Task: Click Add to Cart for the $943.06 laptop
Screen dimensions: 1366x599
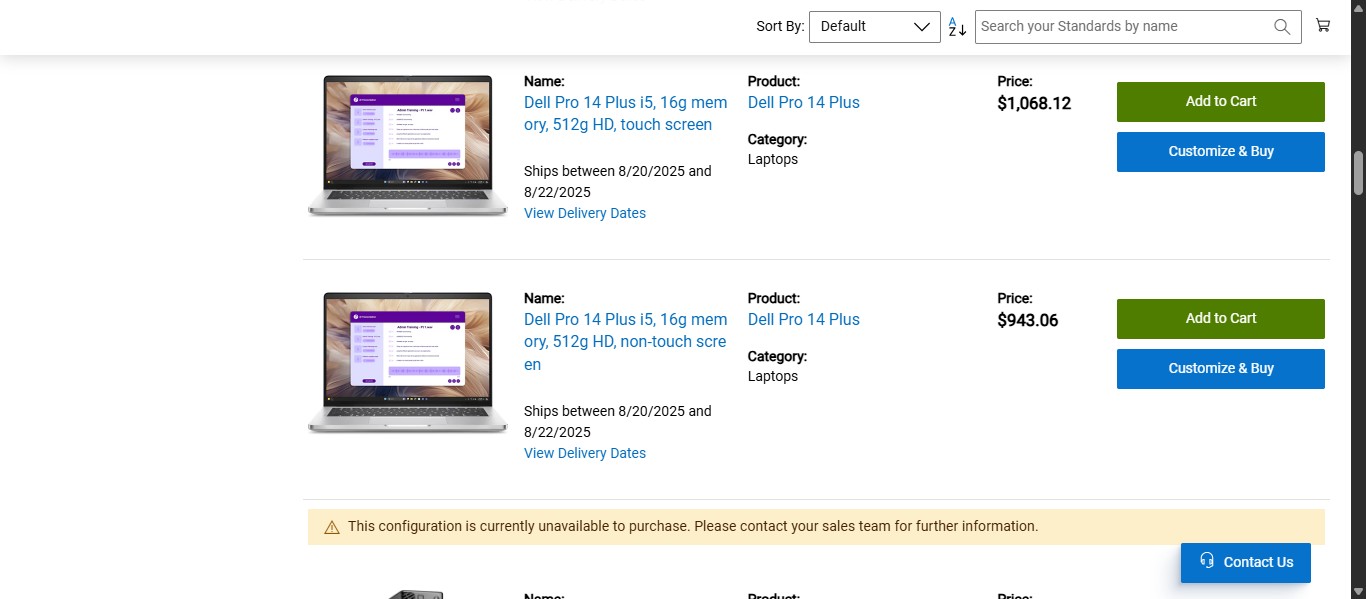Action: pos(1220,318)
